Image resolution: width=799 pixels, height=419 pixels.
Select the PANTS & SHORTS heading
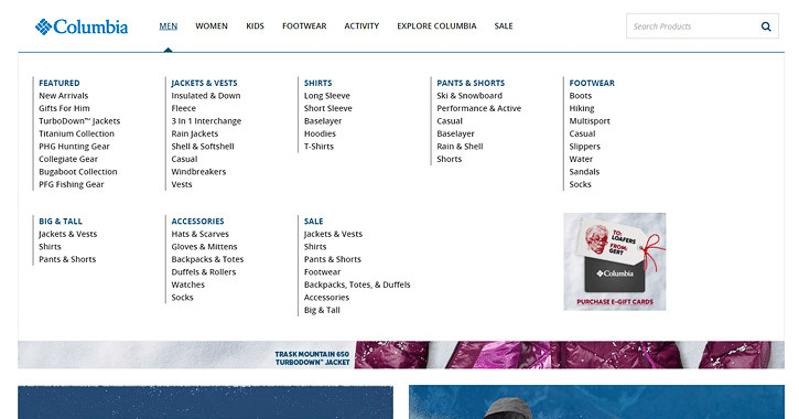[471, 83]
